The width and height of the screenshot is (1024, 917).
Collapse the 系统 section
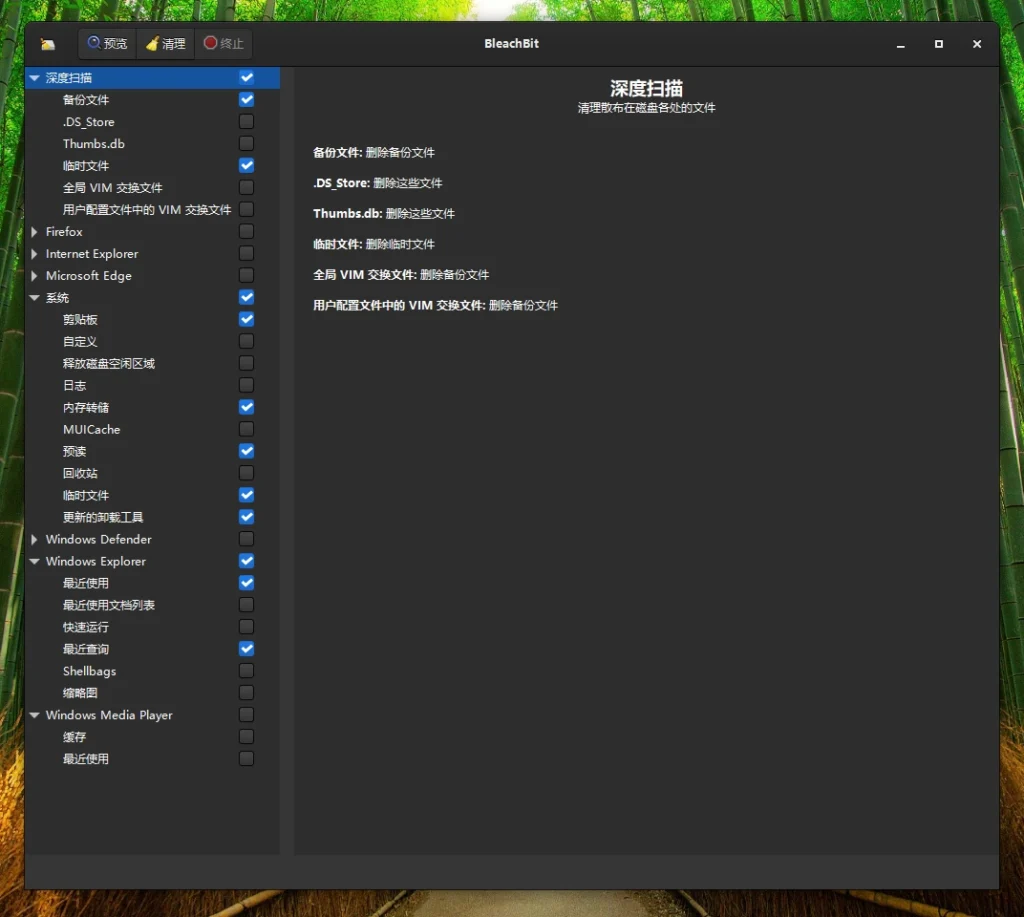[x=35, y=298]
